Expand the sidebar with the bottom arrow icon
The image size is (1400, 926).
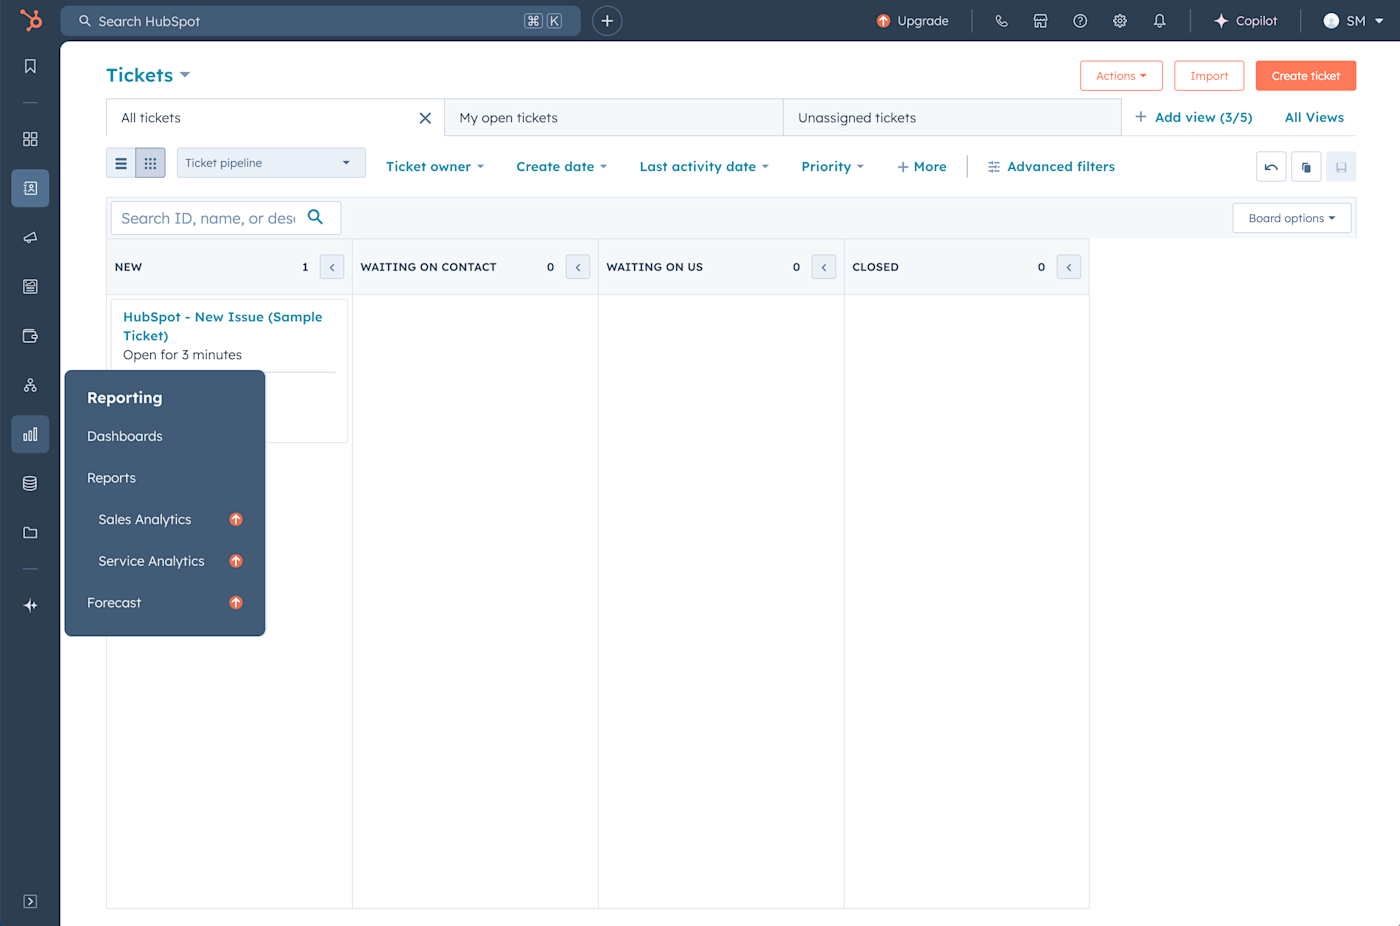tap(30, 901)
